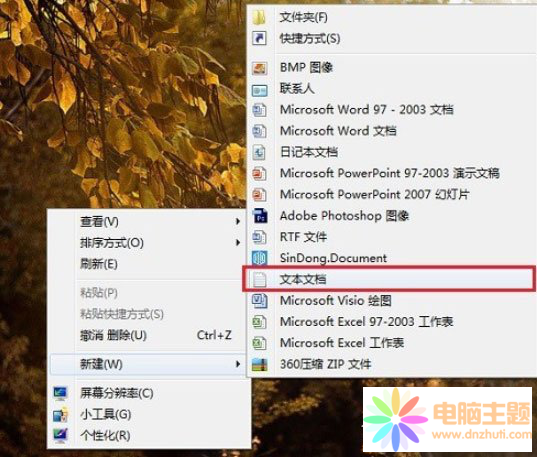Open the www.dnzhuti.com watermark link
The image size is (537, 457).
pos(482,434)
